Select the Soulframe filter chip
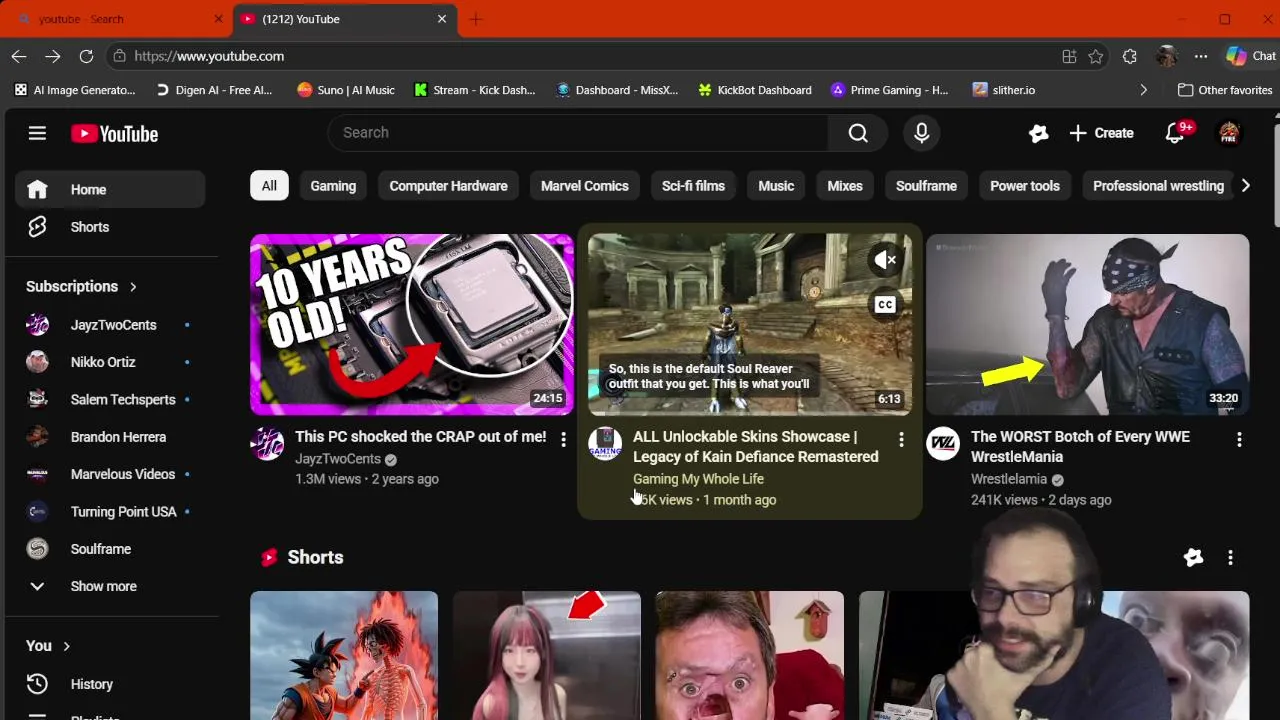Image resolution: width=1280 pixels, height=720 pixels. click(x=926, y=186)
